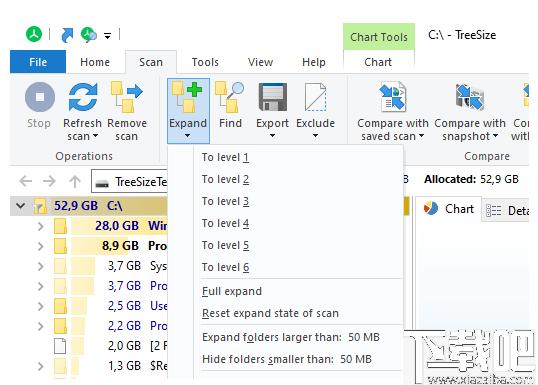538x385 pixels.
Task: Open the Help ribbon tab
Action: pos(314,62)
